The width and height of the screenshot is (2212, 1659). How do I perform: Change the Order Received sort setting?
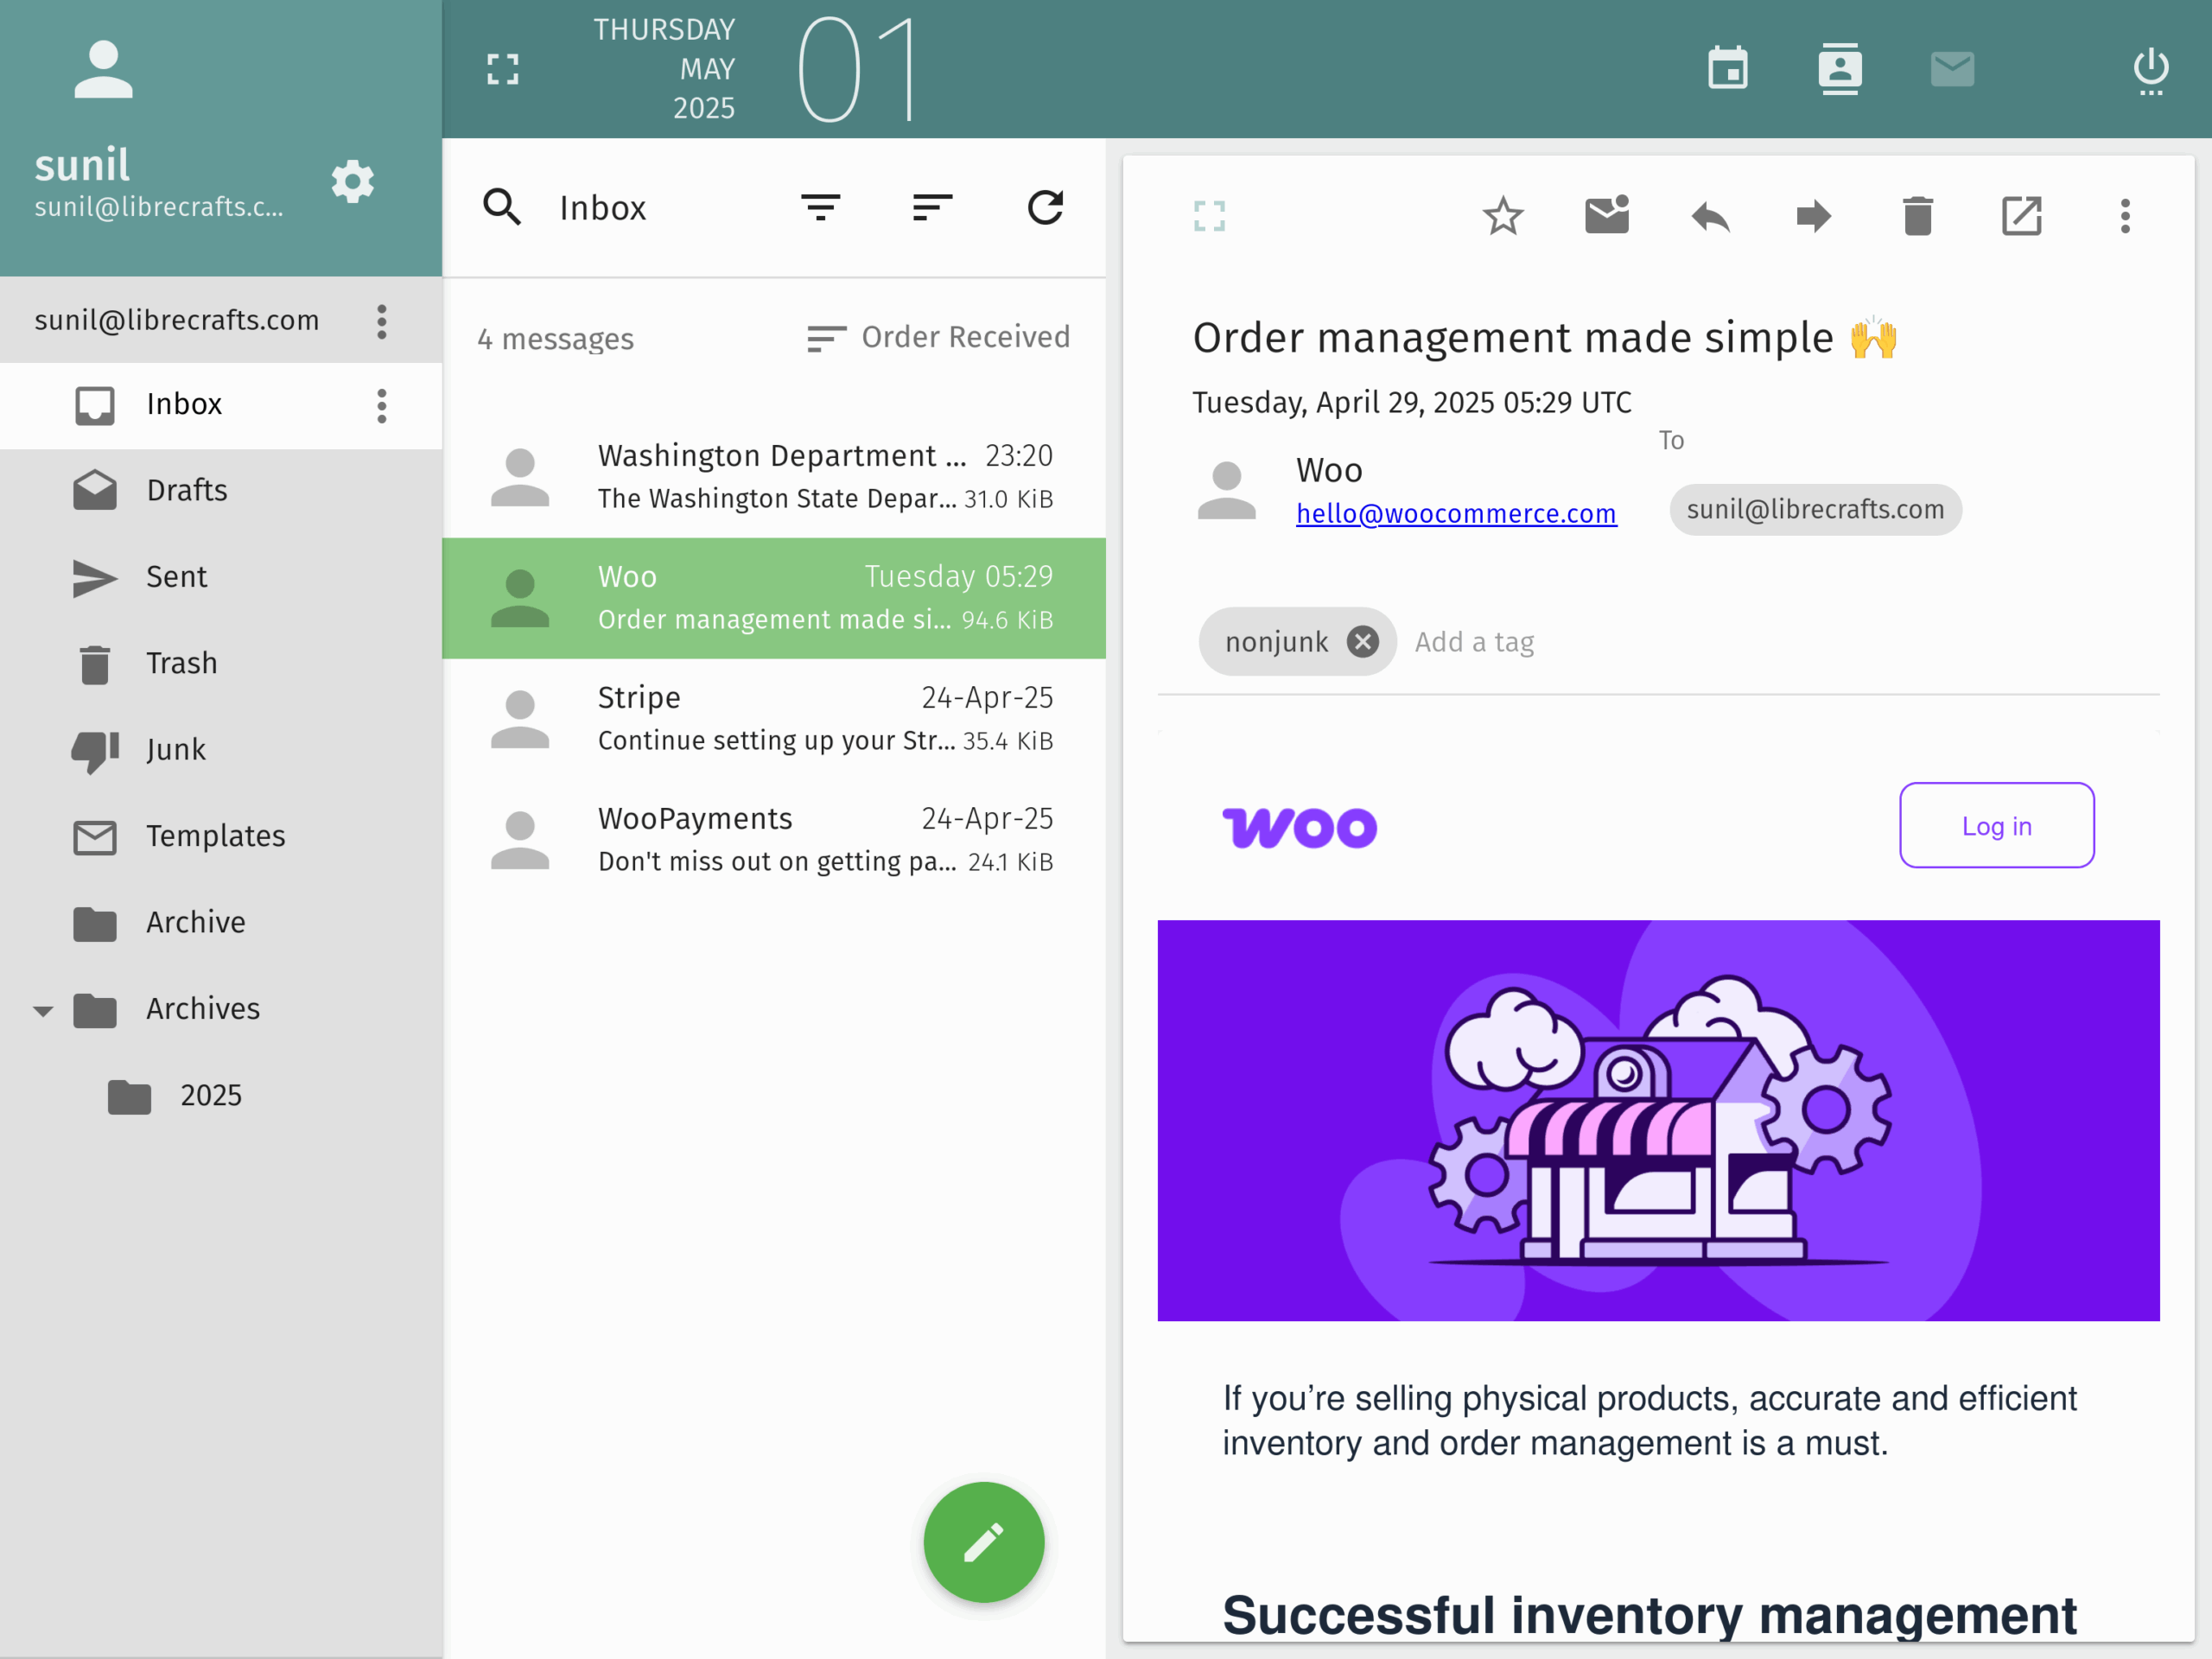(938, 338)
